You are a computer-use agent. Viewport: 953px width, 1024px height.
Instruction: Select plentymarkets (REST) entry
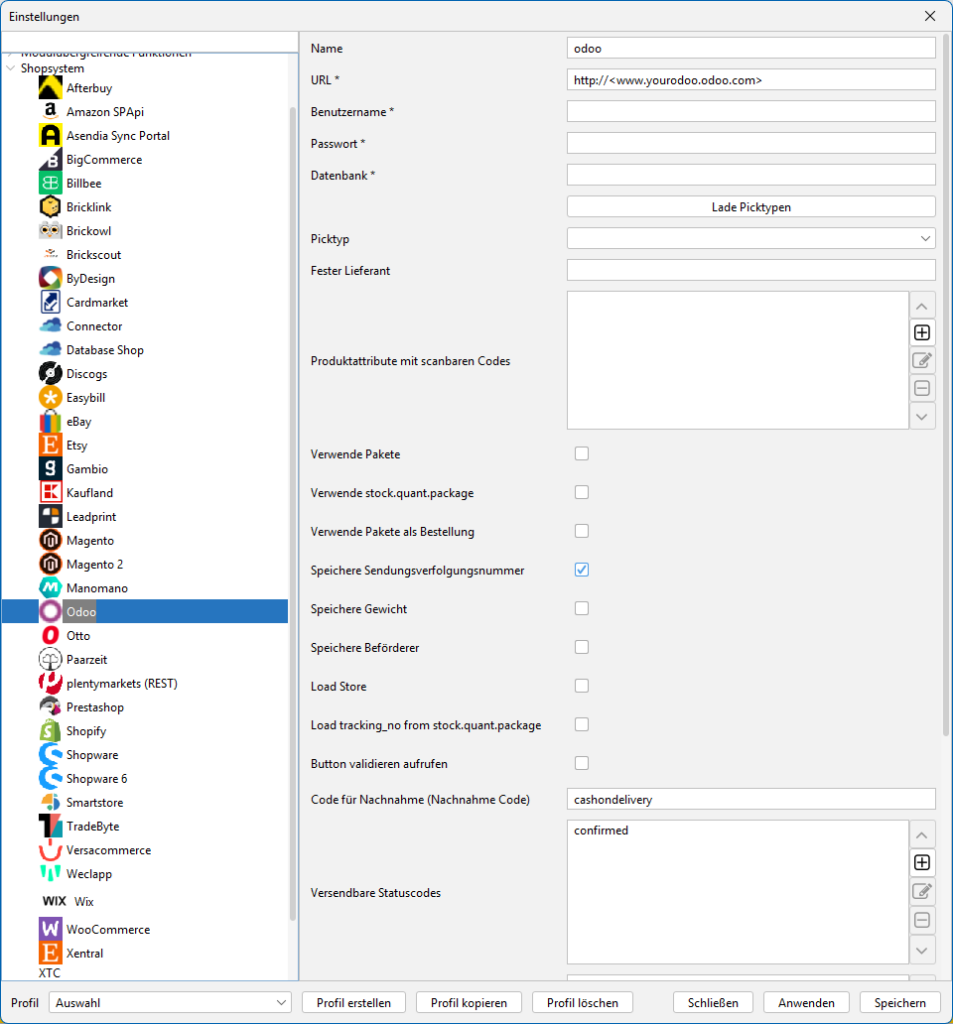point(121,684)
